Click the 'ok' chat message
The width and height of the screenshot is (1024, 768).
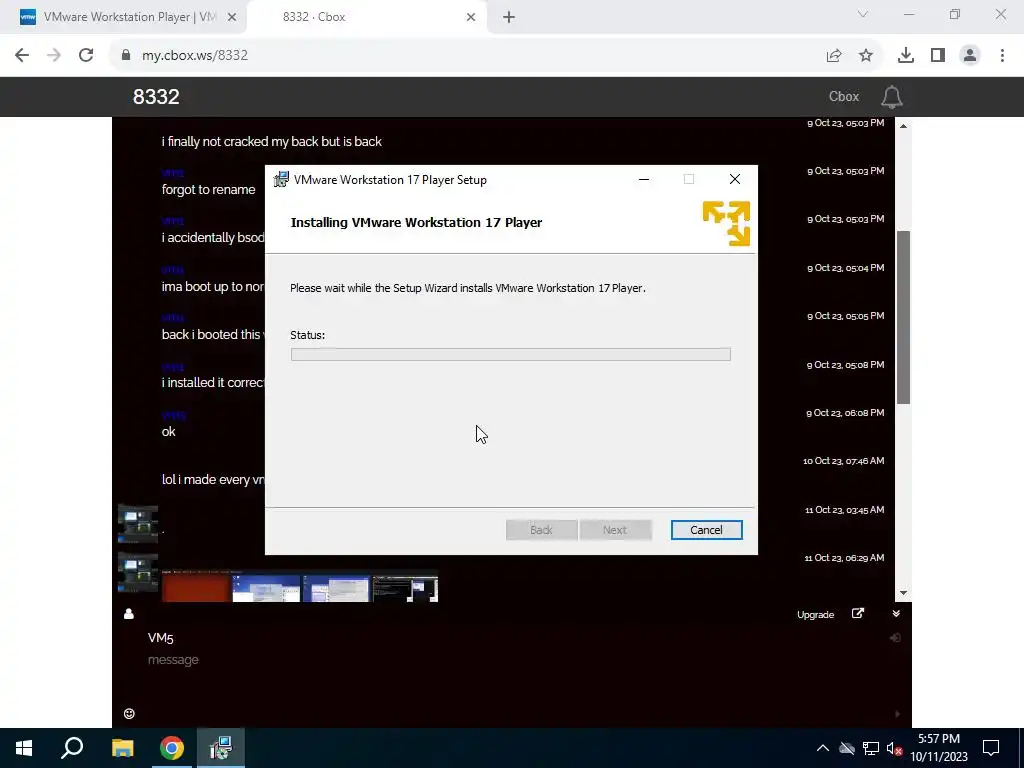[x=168, y=432]
